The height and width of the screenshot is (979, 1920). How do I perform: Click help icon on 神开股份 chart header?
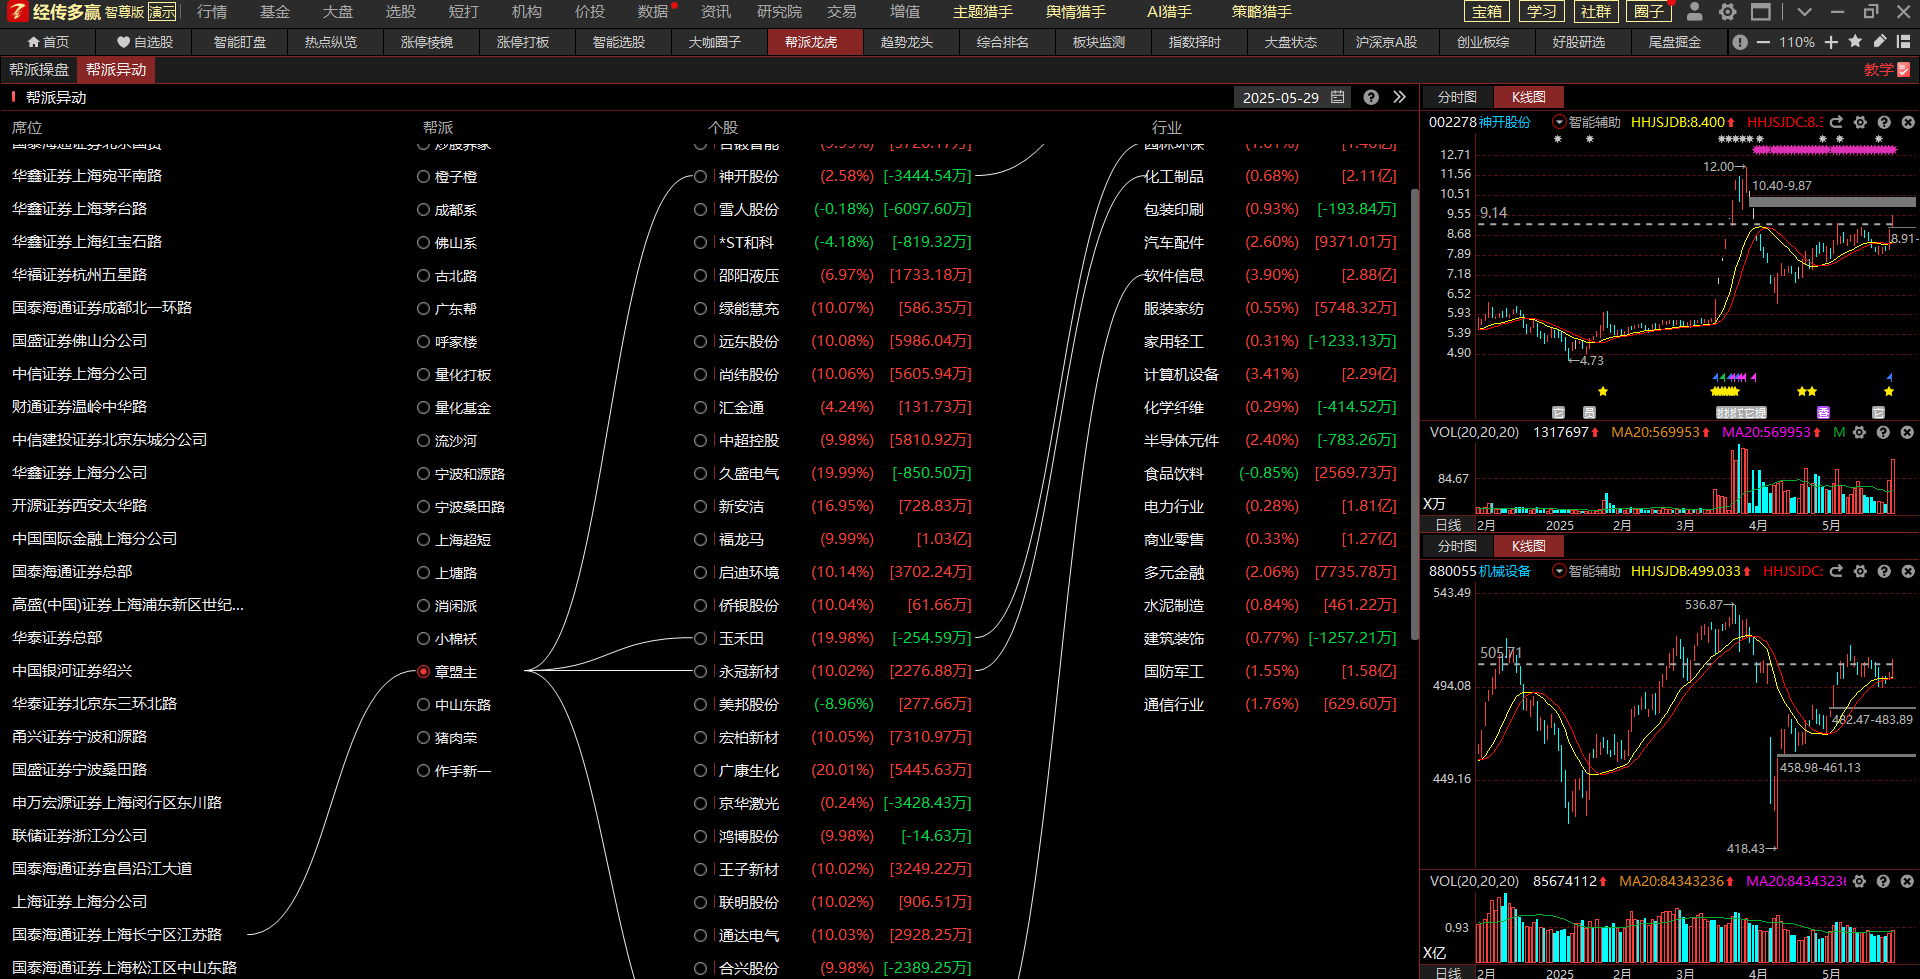click(x=1884, y=122)
